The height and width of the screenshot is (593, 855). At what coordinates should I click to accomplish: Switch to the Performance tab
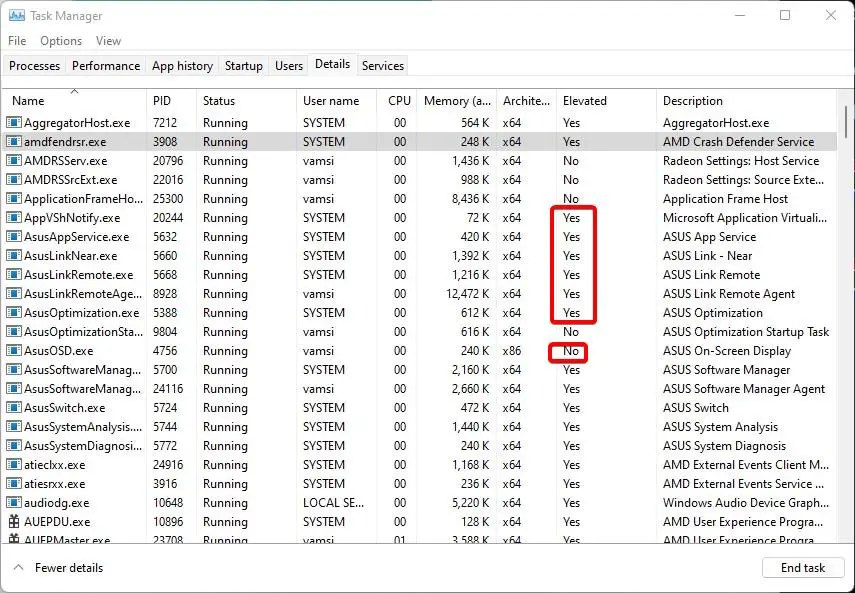click(106, 66)
